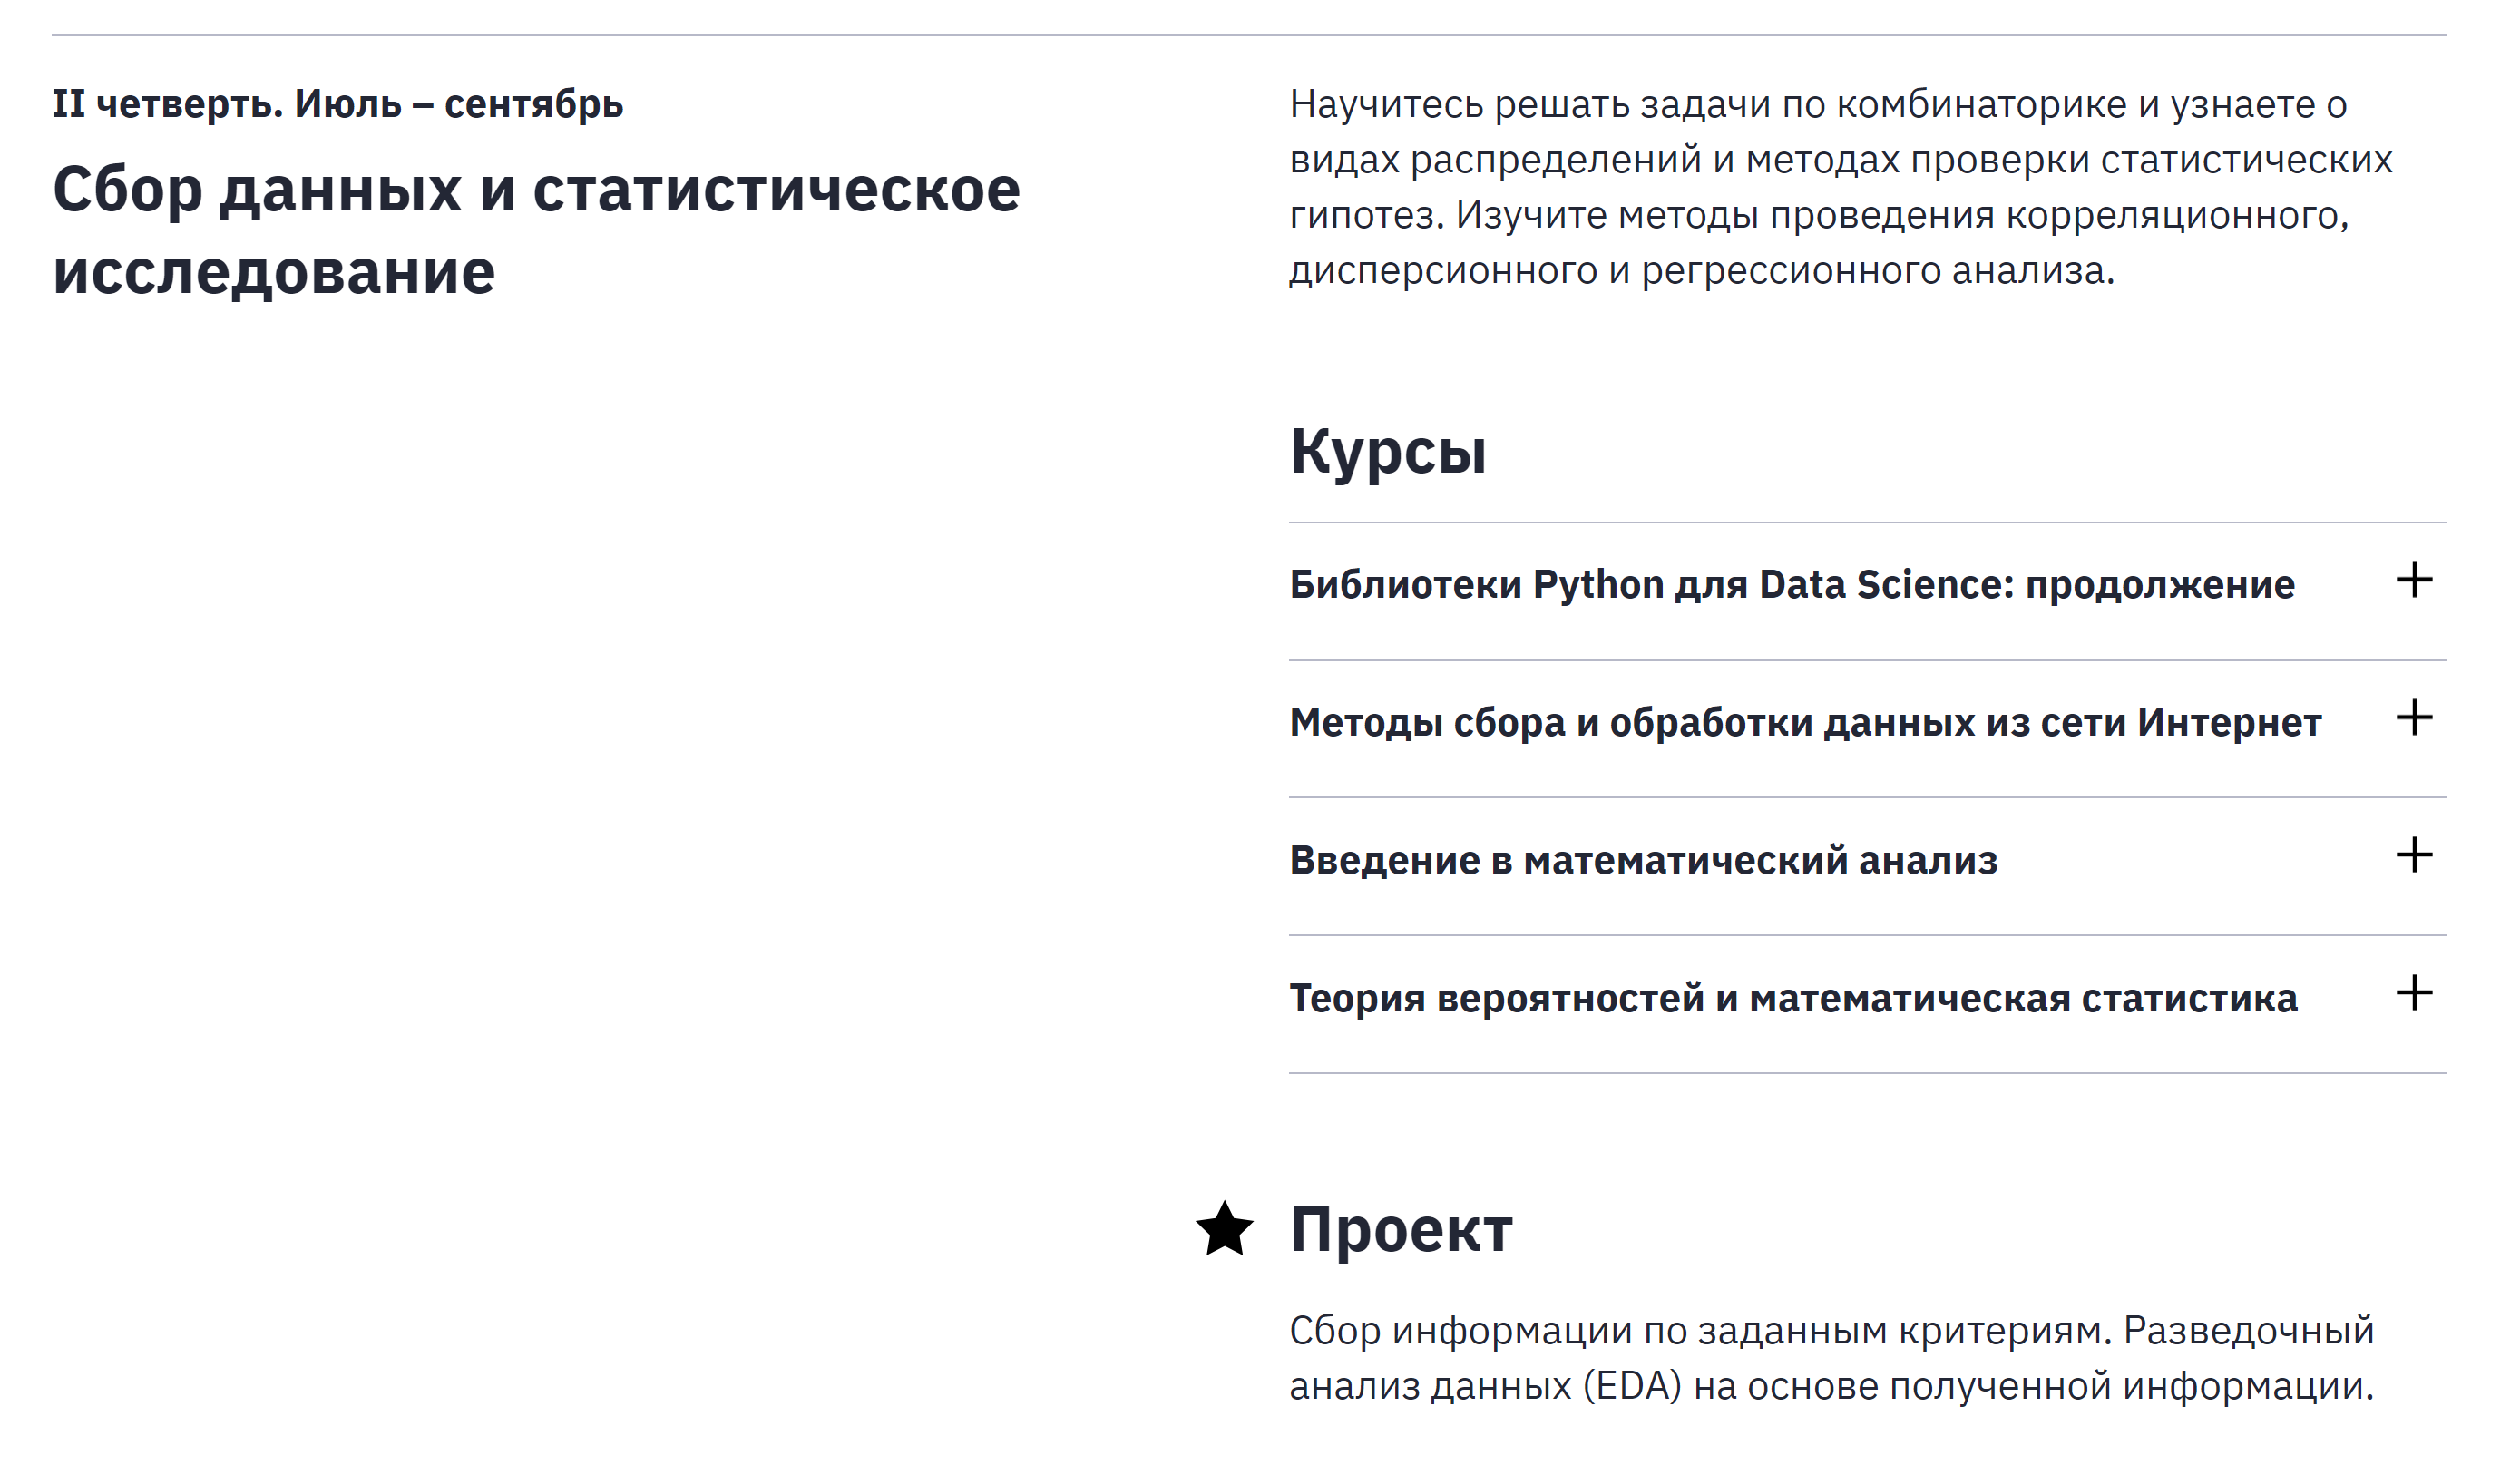
Task: Click the Проект section heading
Action: [x=1400, y=1229]
